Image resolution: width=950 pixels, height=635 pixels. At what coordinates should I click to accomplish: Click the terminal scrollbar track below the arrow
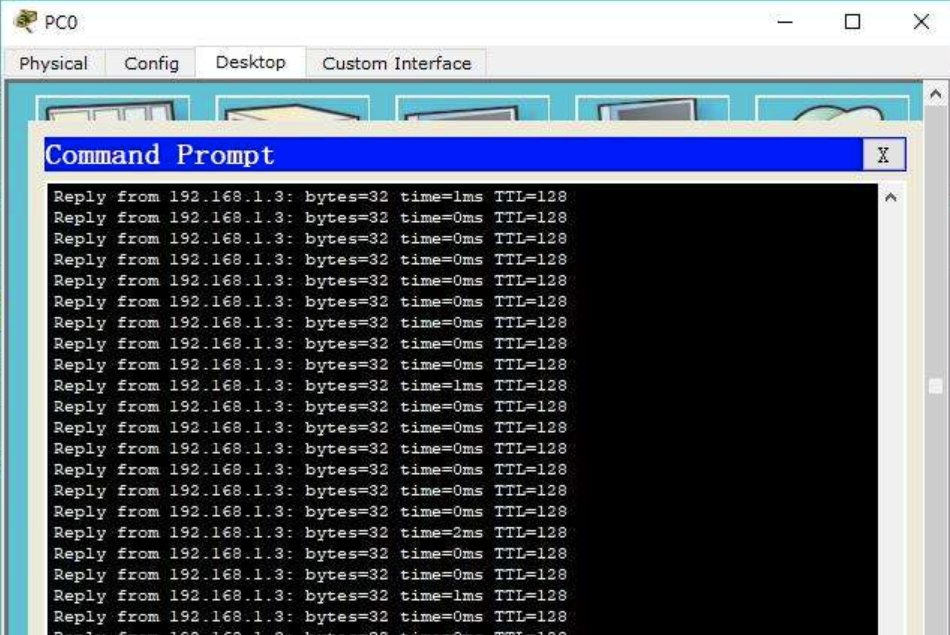[891, 400]
